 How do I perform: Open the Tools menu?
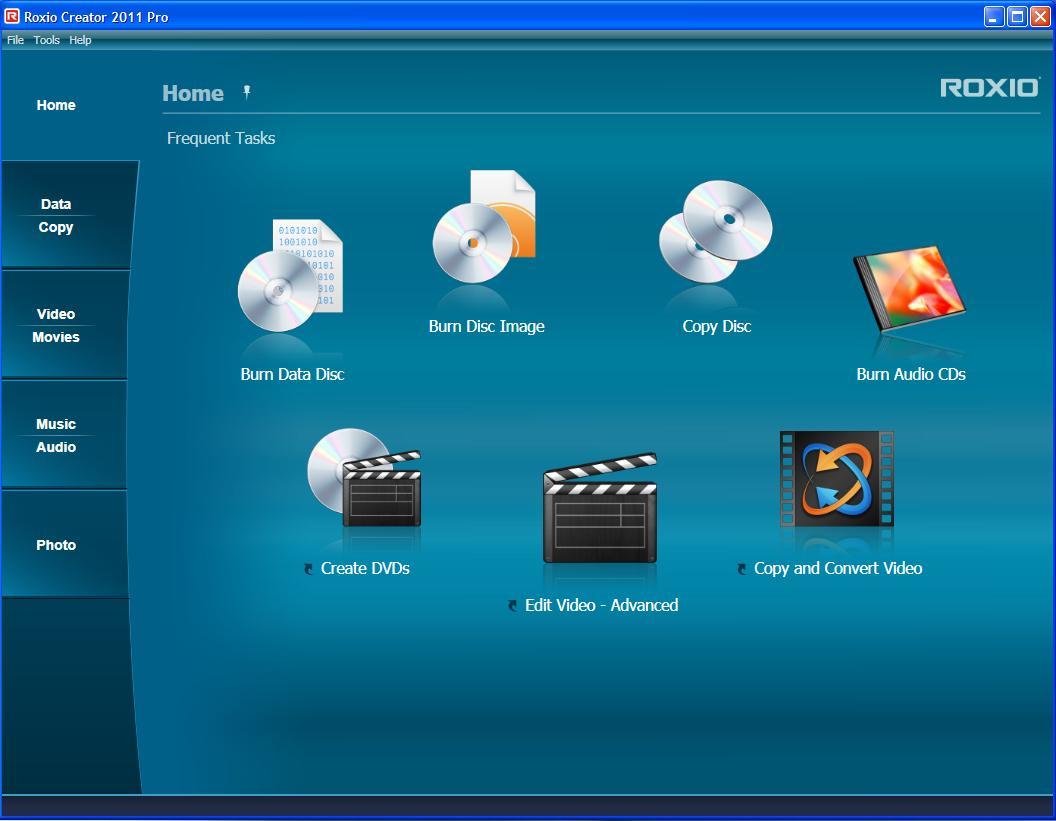coord(46,40)
